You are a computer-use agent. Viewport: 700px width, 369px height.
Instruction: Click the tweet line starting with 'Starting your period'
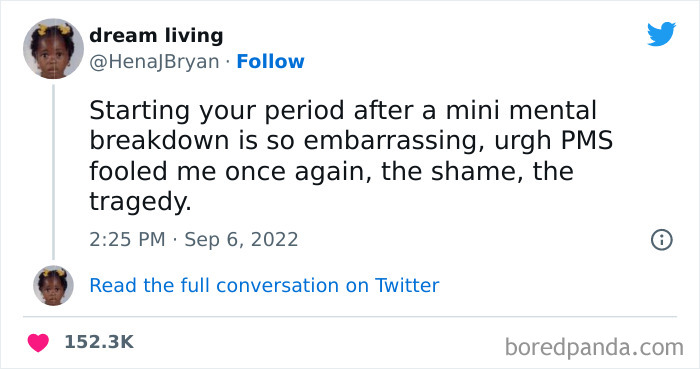pyautogui.click(x=342, y=111)
